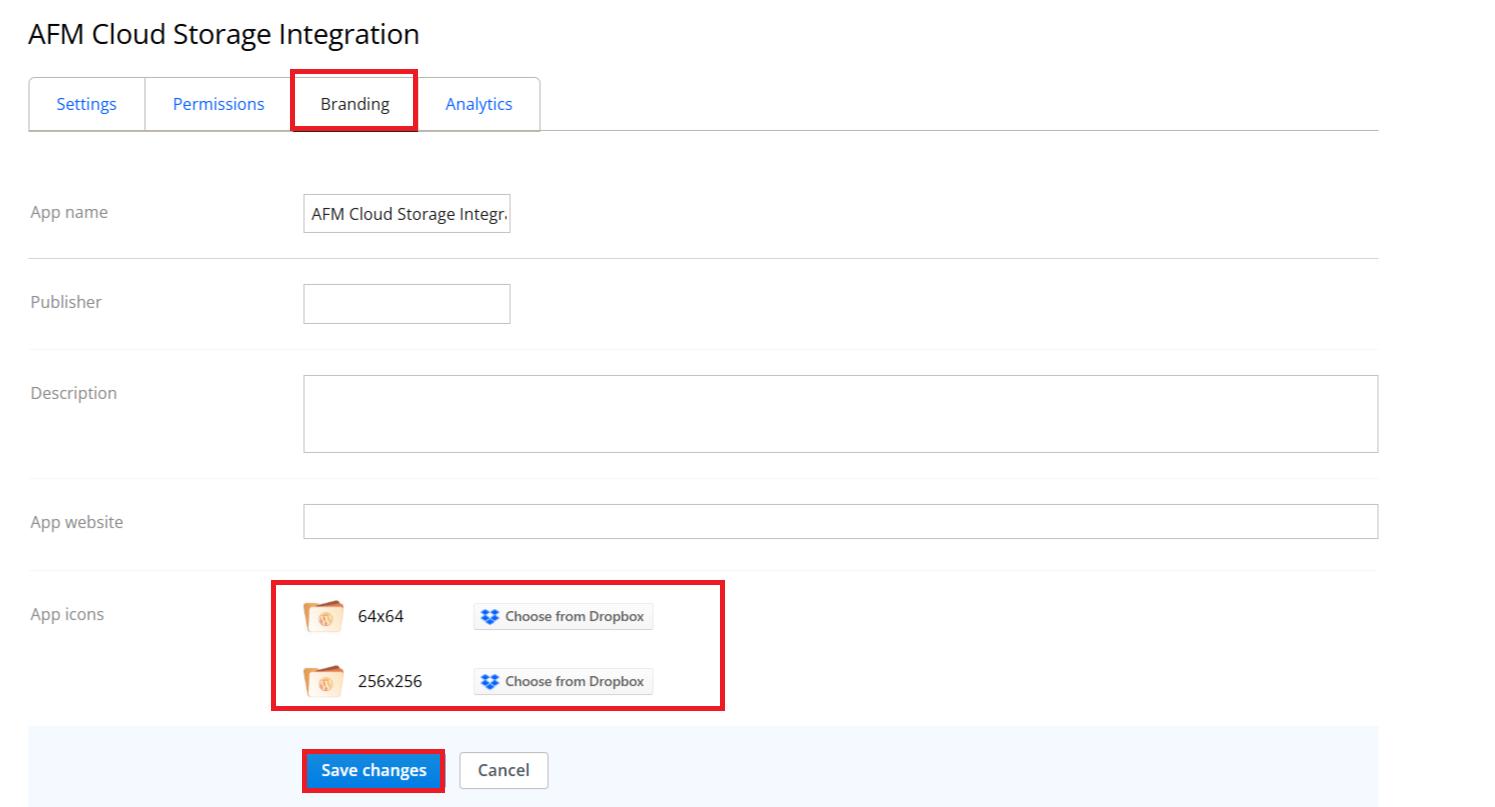This screenshot has width=1495, height=807.
Task: Focus the App website field
Action: tap(840, 522)
